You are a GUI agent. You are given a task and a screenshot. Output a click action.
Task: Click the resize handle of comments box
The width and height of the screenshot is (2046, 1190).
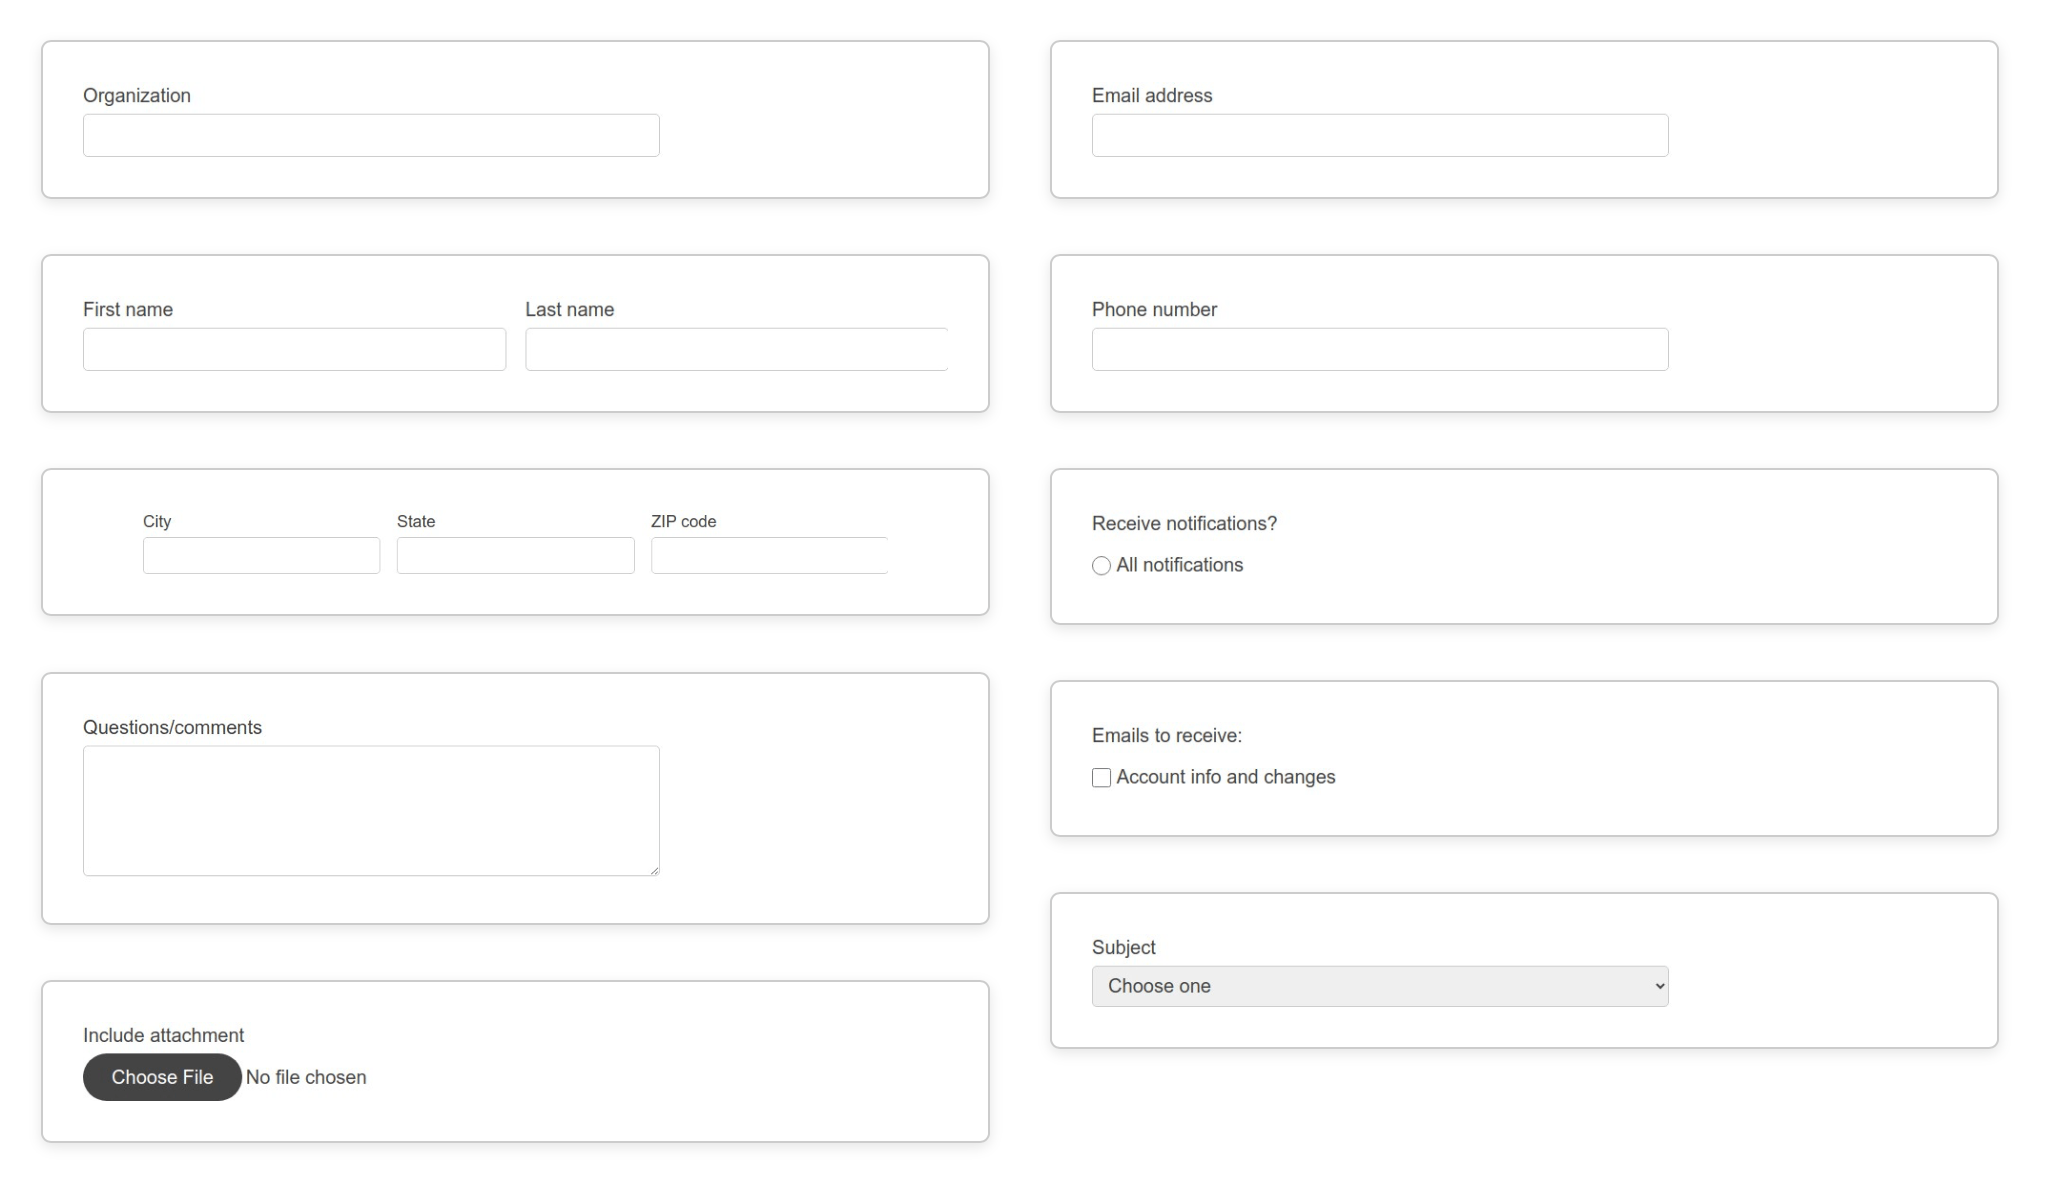click(x=654, y=870)
